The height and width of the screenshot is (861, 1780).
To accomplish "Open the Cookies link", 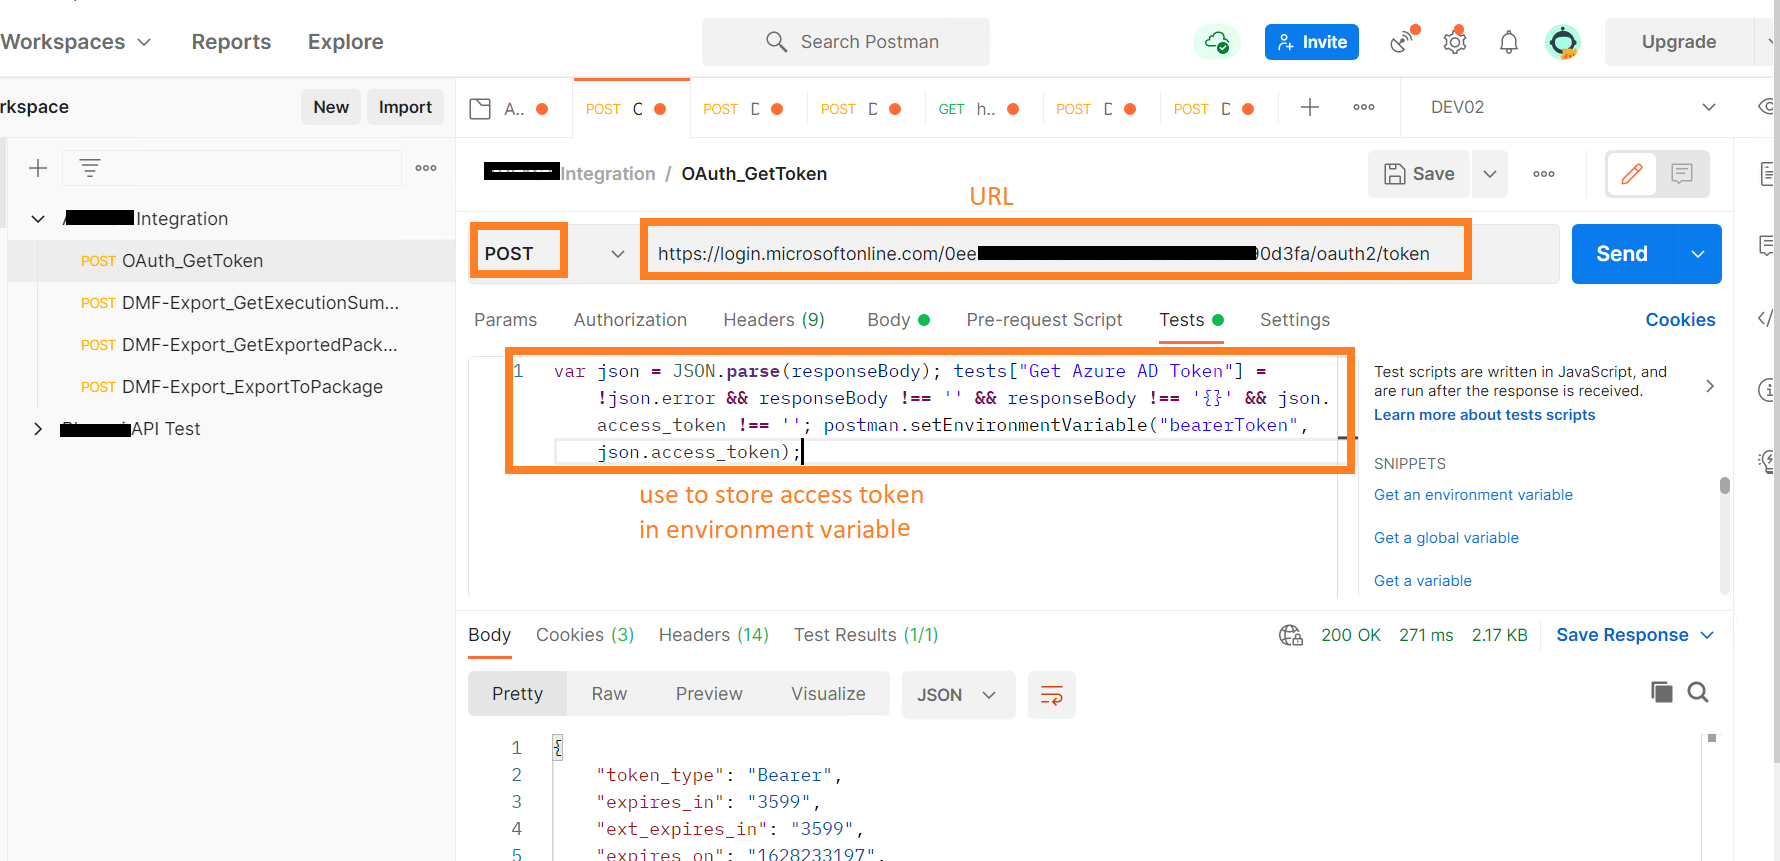I will click(1680, 320).
